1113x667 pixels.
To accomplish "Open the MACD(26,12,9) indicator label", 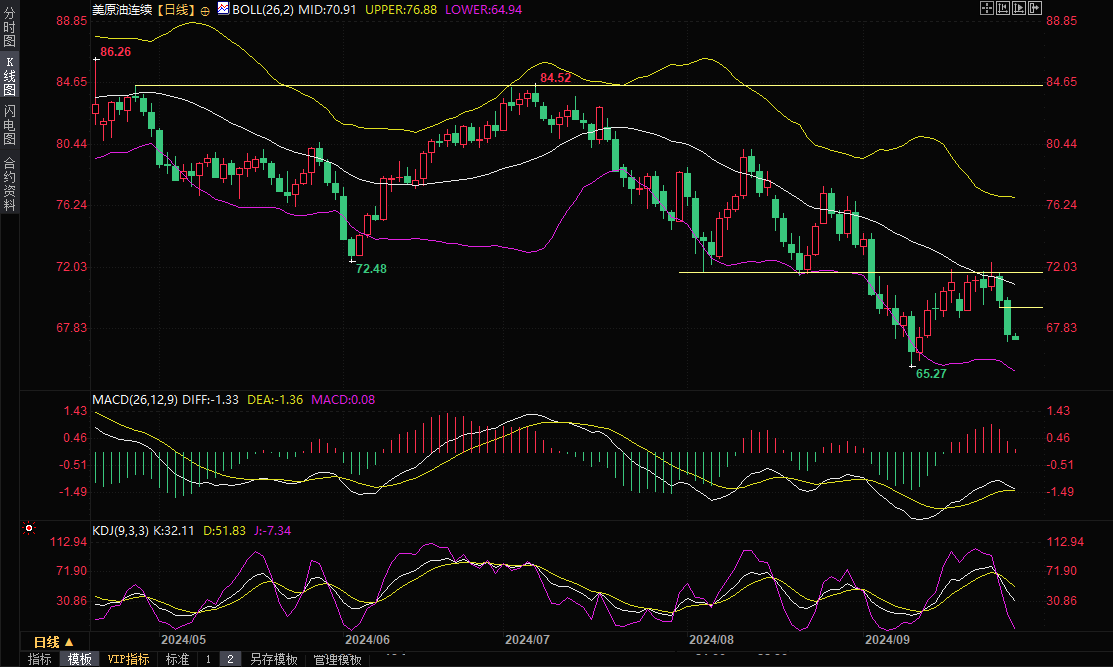I will click(135, 399).
